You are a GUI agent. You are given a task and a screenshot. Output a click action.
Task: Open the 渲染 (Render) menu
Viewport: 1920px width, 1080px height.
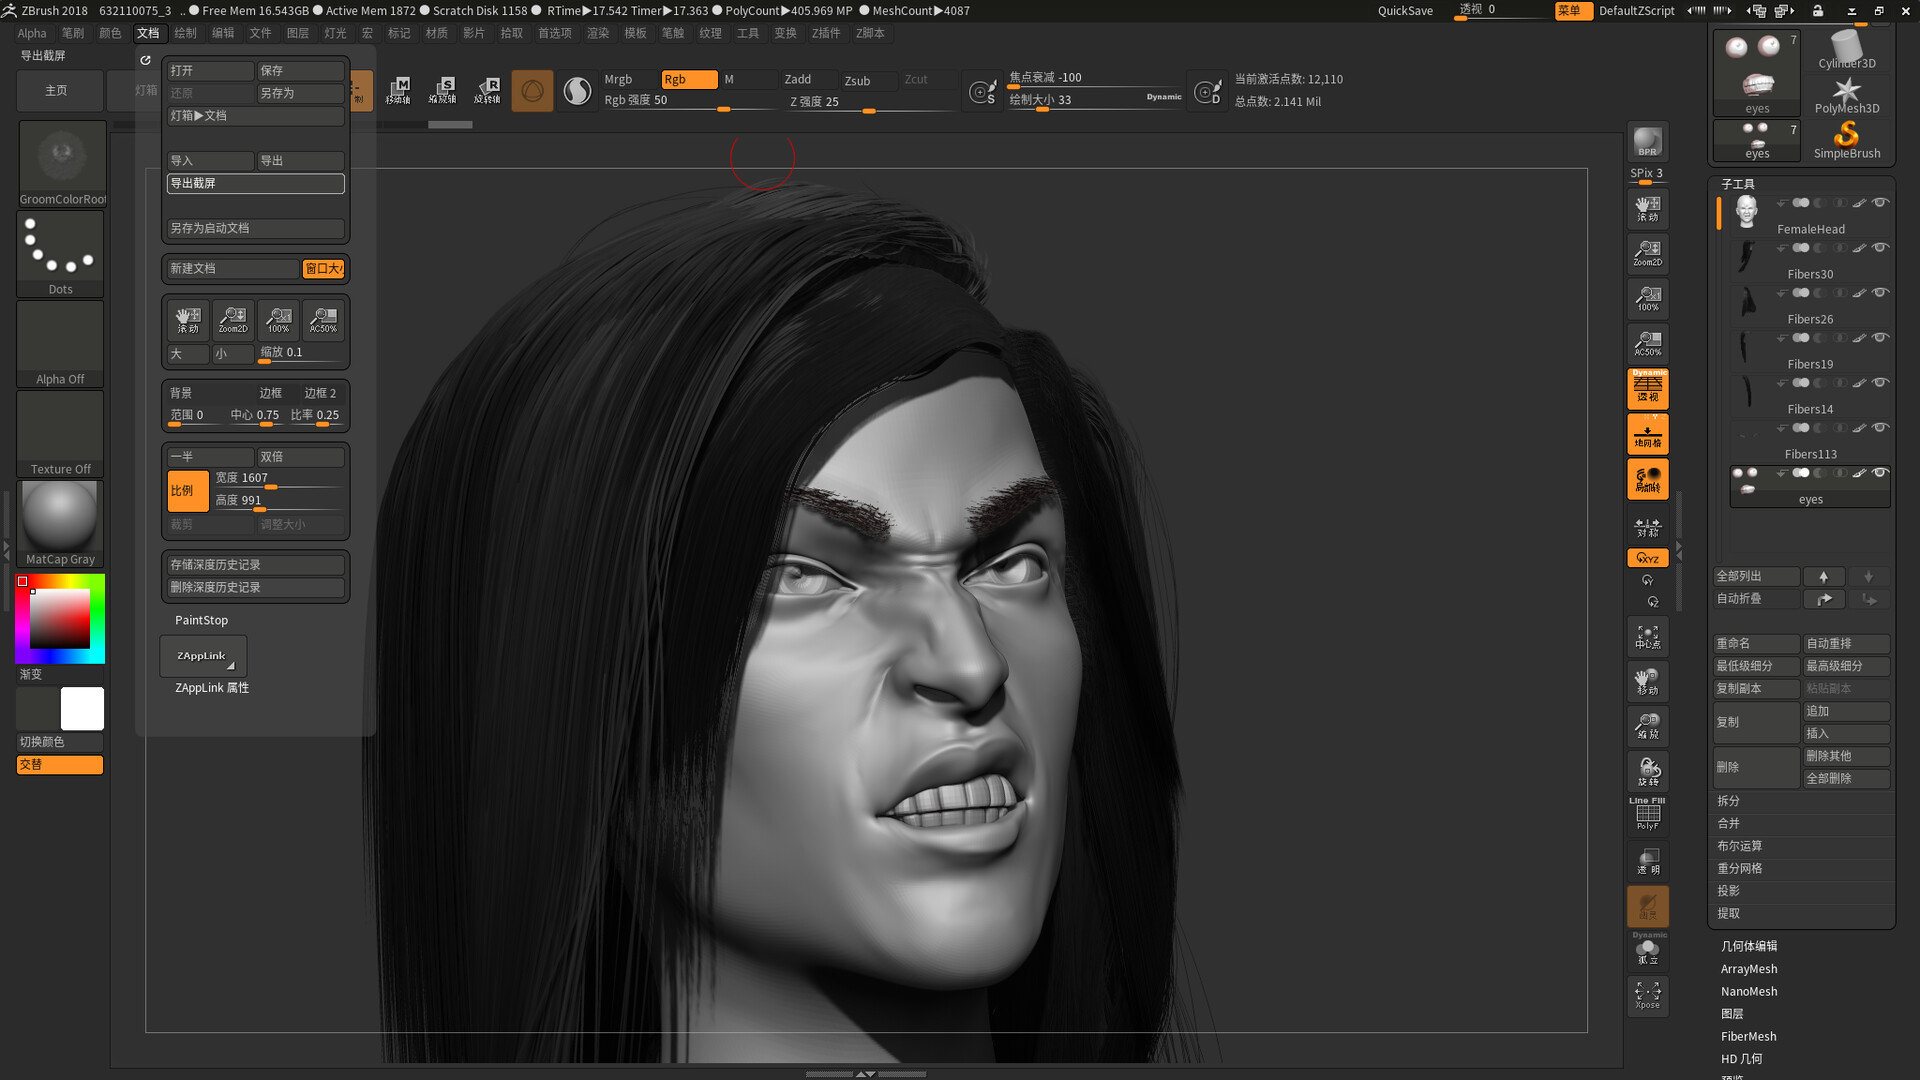[597, 32]
